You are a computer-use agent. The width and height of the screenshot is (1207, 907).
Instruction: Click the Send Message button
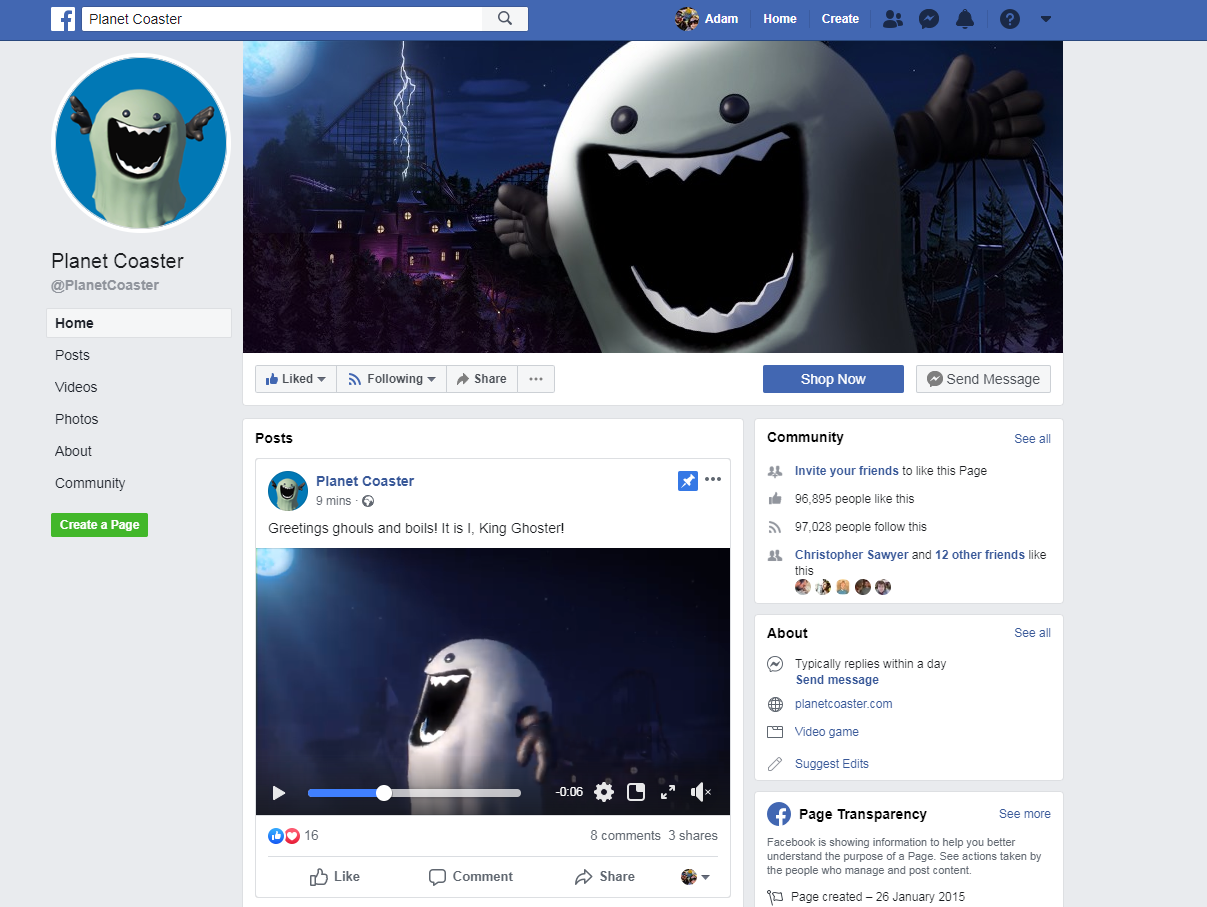pos(983,379)
